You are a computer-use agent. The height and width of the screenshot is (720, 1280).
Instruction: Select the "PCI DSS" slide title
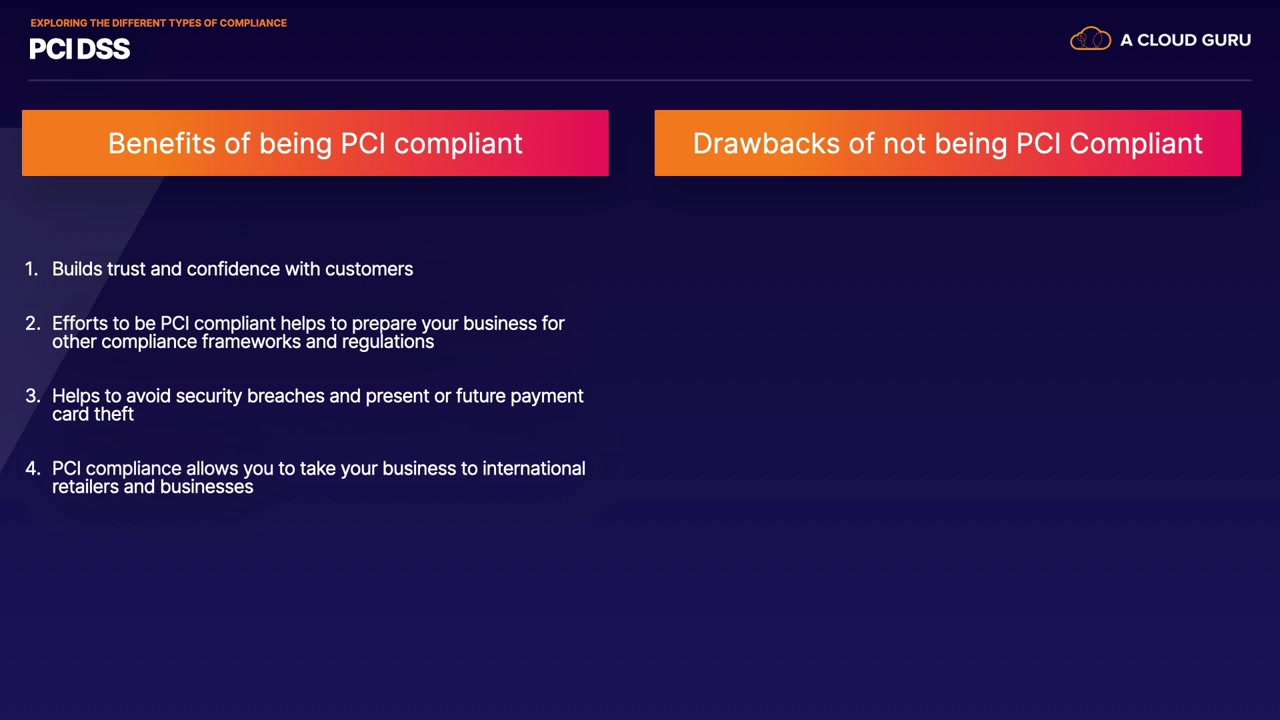(x=80, y=49)
